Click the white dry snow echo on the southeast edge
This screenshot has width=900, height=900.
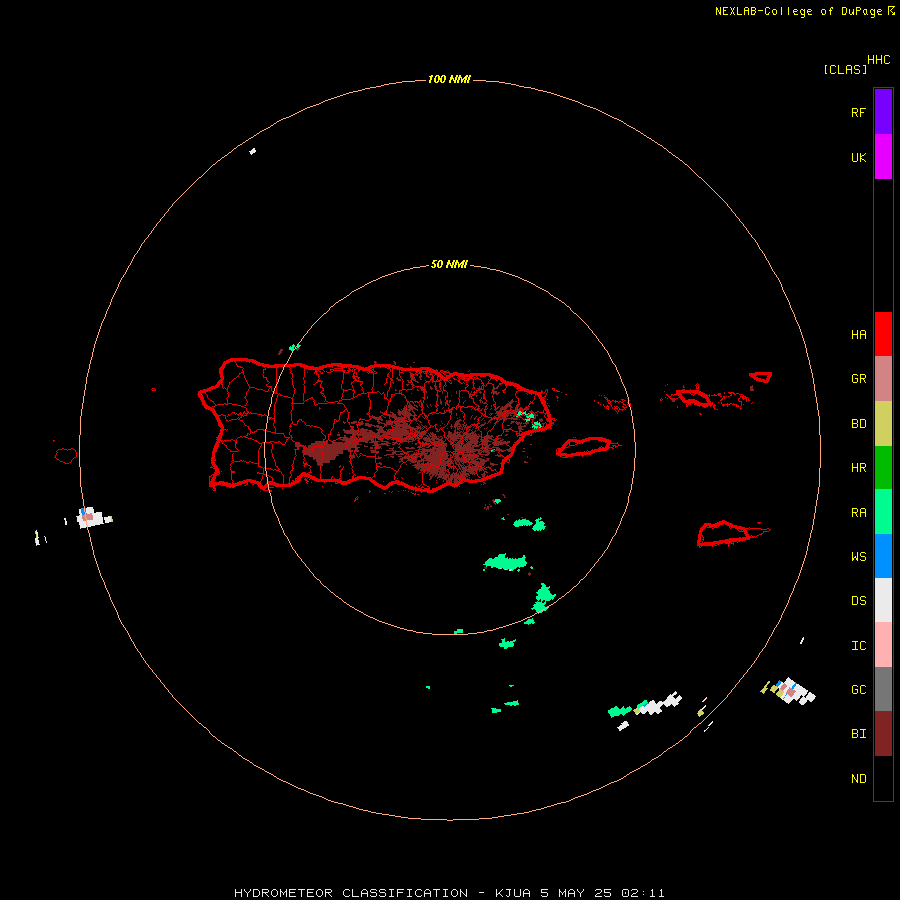pos(795,692)
